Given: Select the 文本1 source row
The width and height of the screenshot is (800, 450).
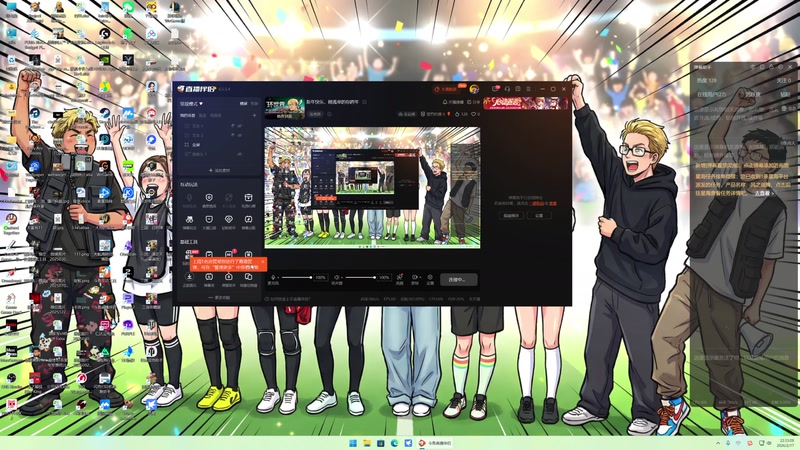Looking at the screenshot, I should click(x=219, y=126).
